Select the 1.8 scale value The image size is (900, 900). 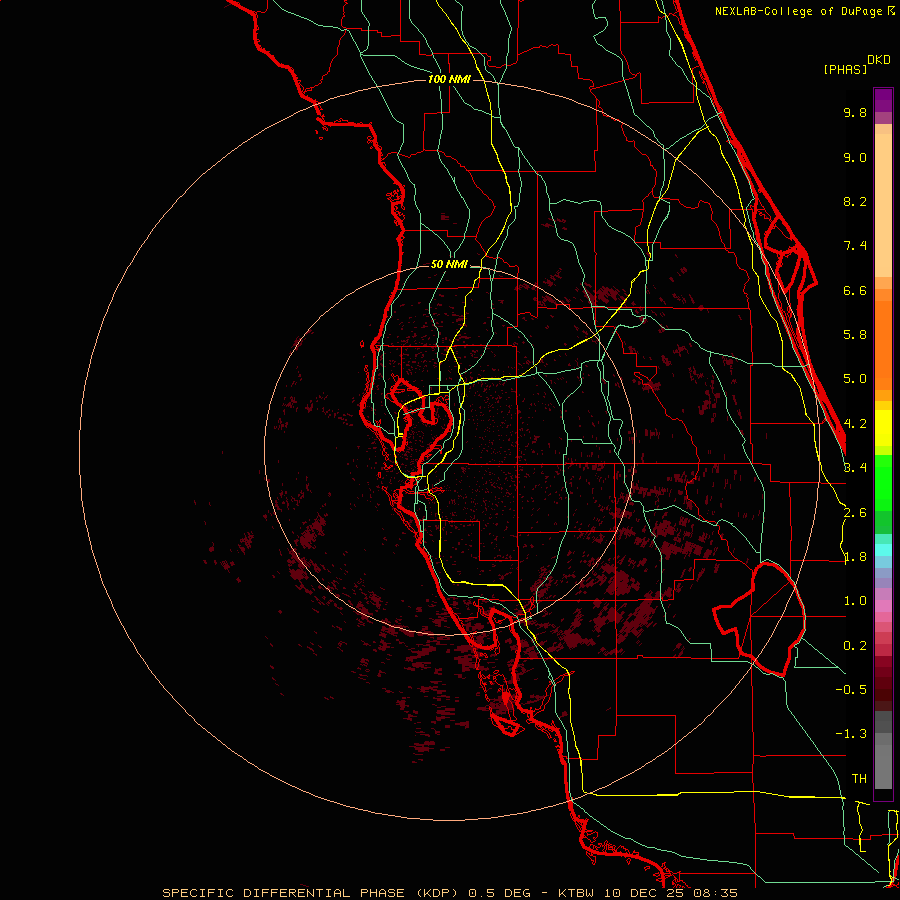855,557
